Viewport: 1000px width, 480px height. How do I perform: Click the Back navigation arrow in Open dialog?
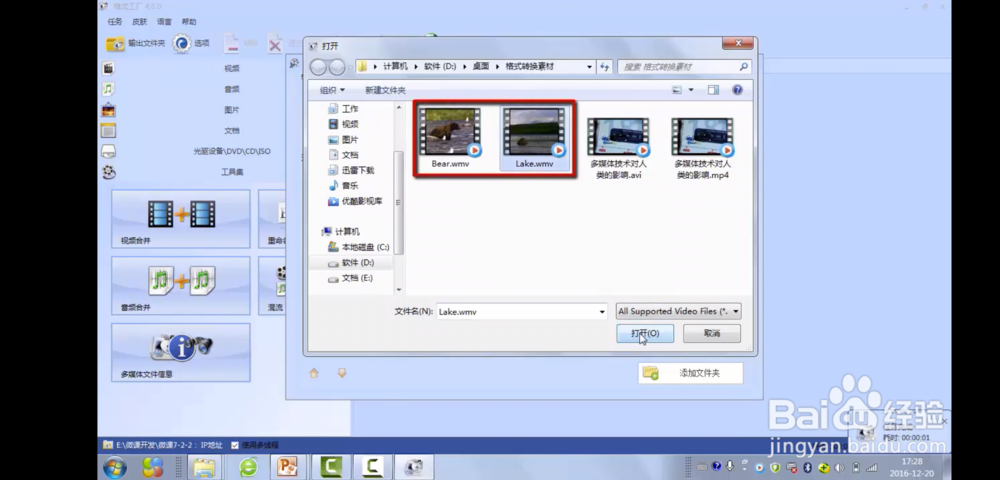(318, 67)
